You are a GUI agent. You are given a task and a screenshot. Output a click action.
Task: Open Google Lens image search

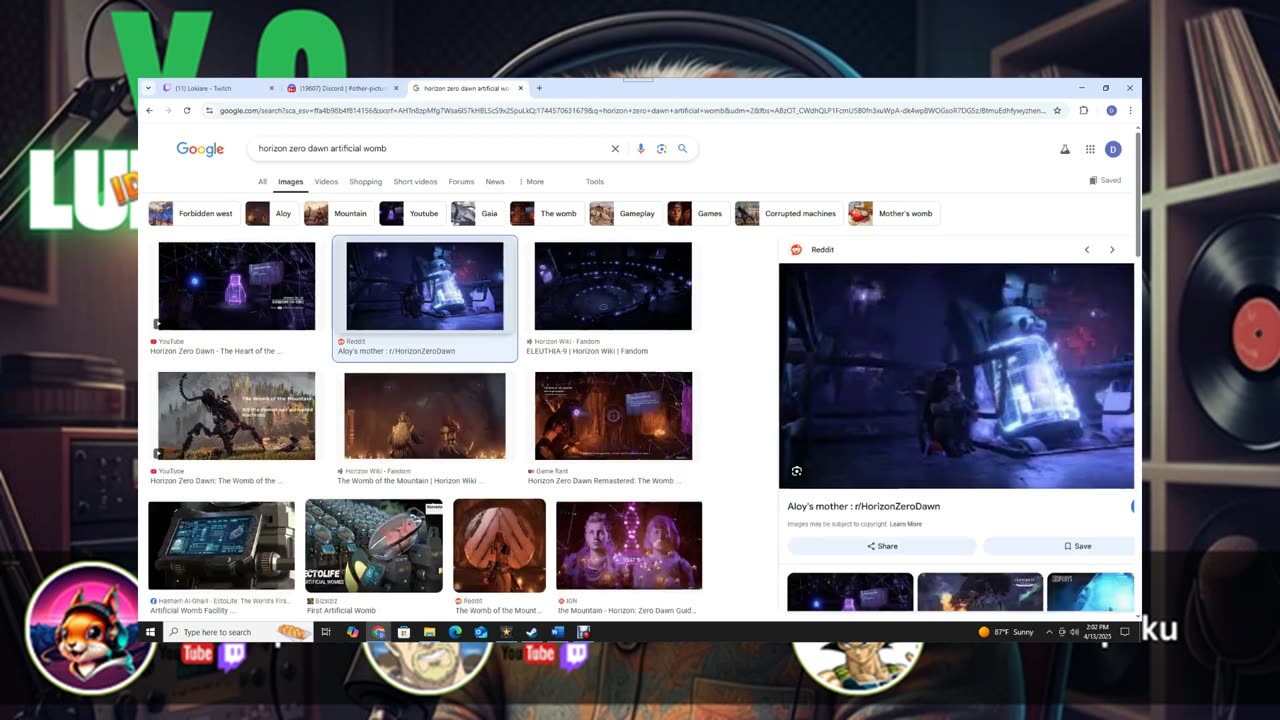(x=661, y=149)
